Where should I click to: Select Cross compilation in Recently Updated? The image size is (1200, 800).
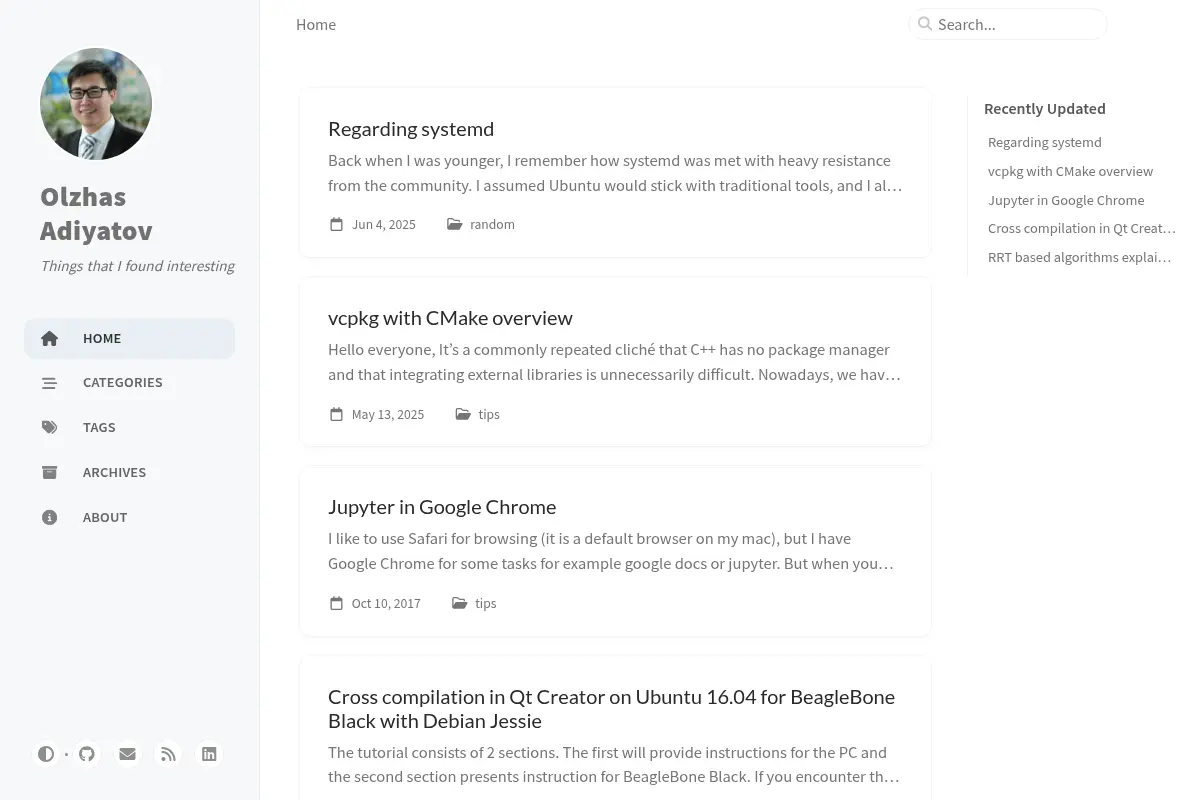1082,228
